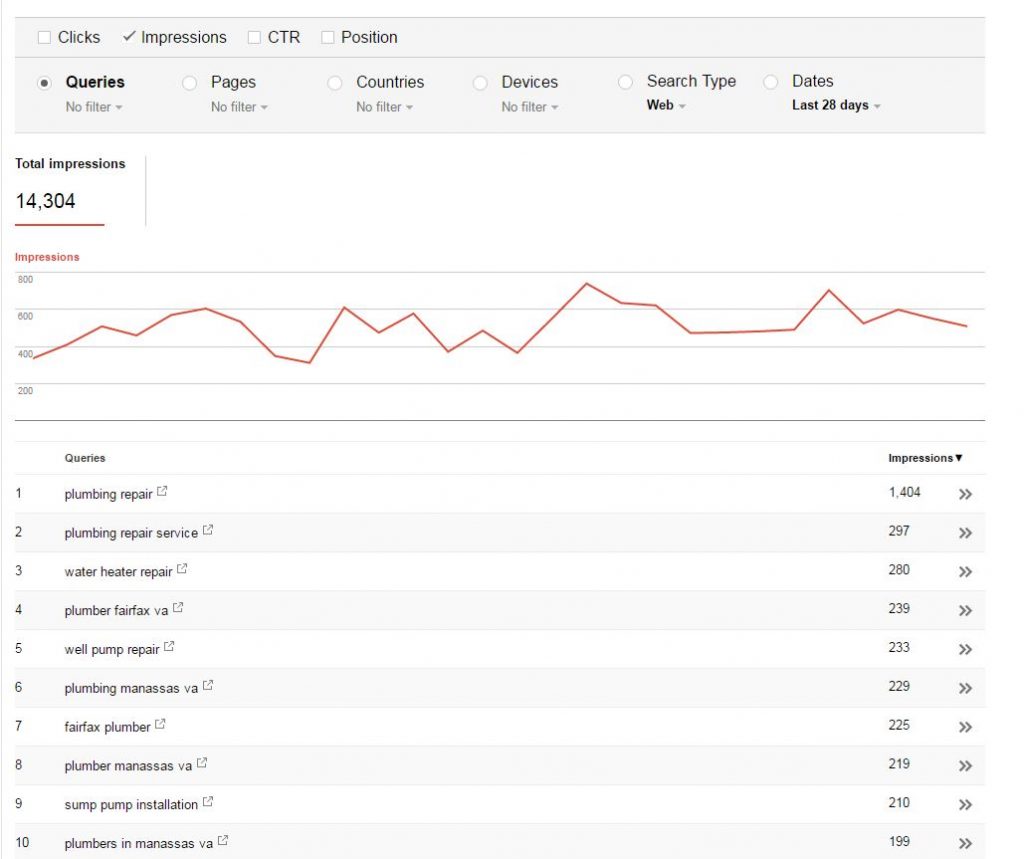
Task: Expand details for 'plumbing repair service' row
Action: (x=964, y=532)
